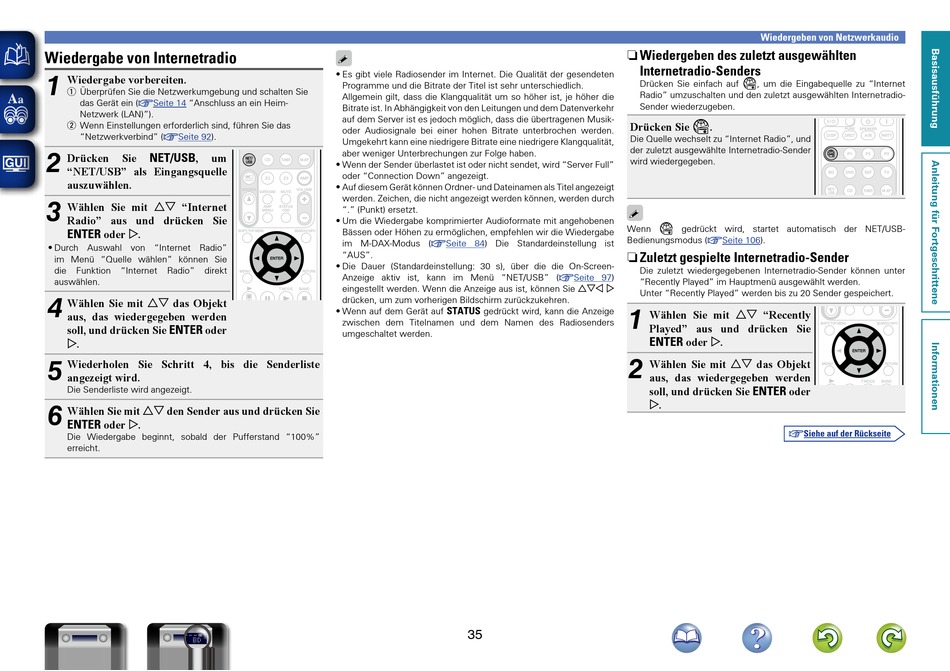950x671 pixels.
Task: Click the Internet Radio button in right remote image
Action: [831, 154]
